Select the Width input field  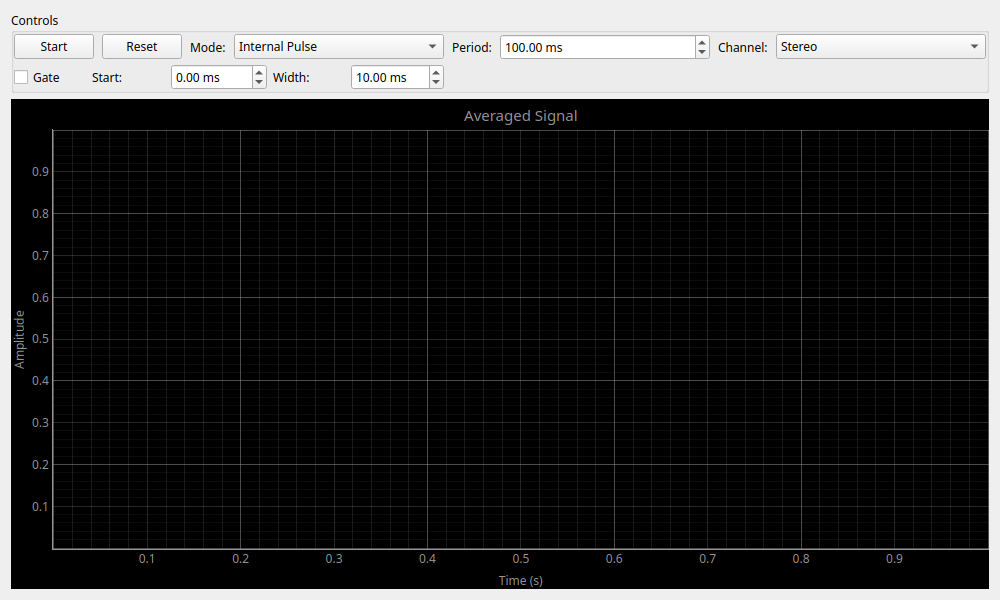click(x=389, y=78)
